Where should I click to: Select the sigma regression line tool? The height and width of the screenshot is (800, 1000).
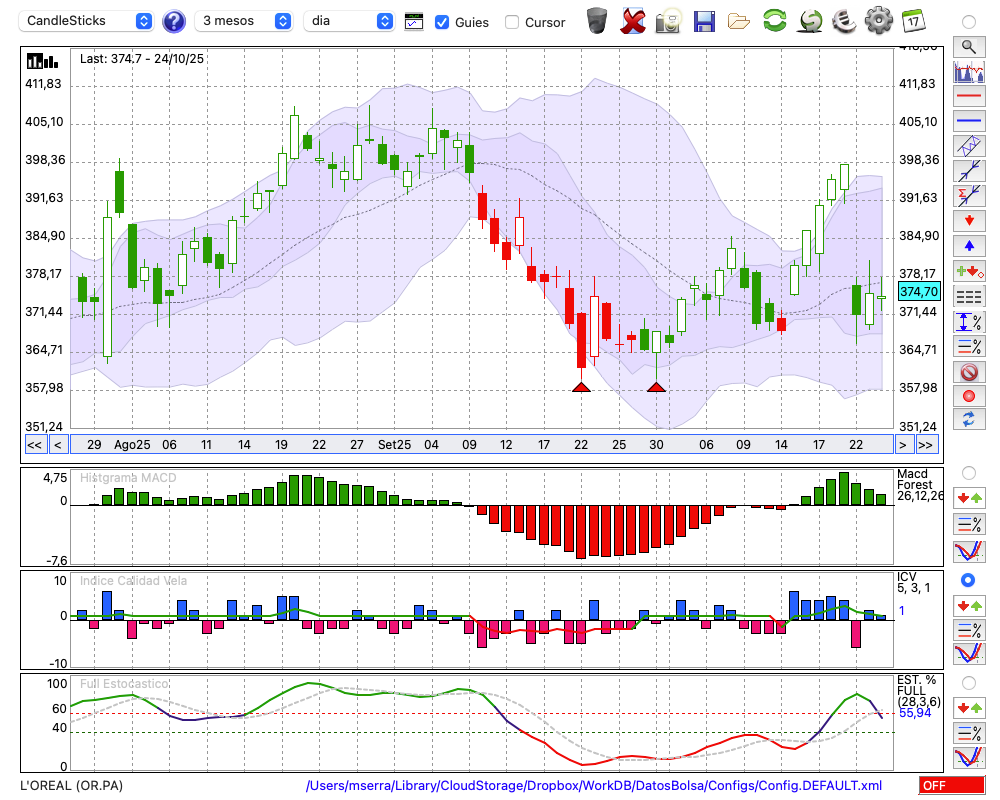point(969,196)
